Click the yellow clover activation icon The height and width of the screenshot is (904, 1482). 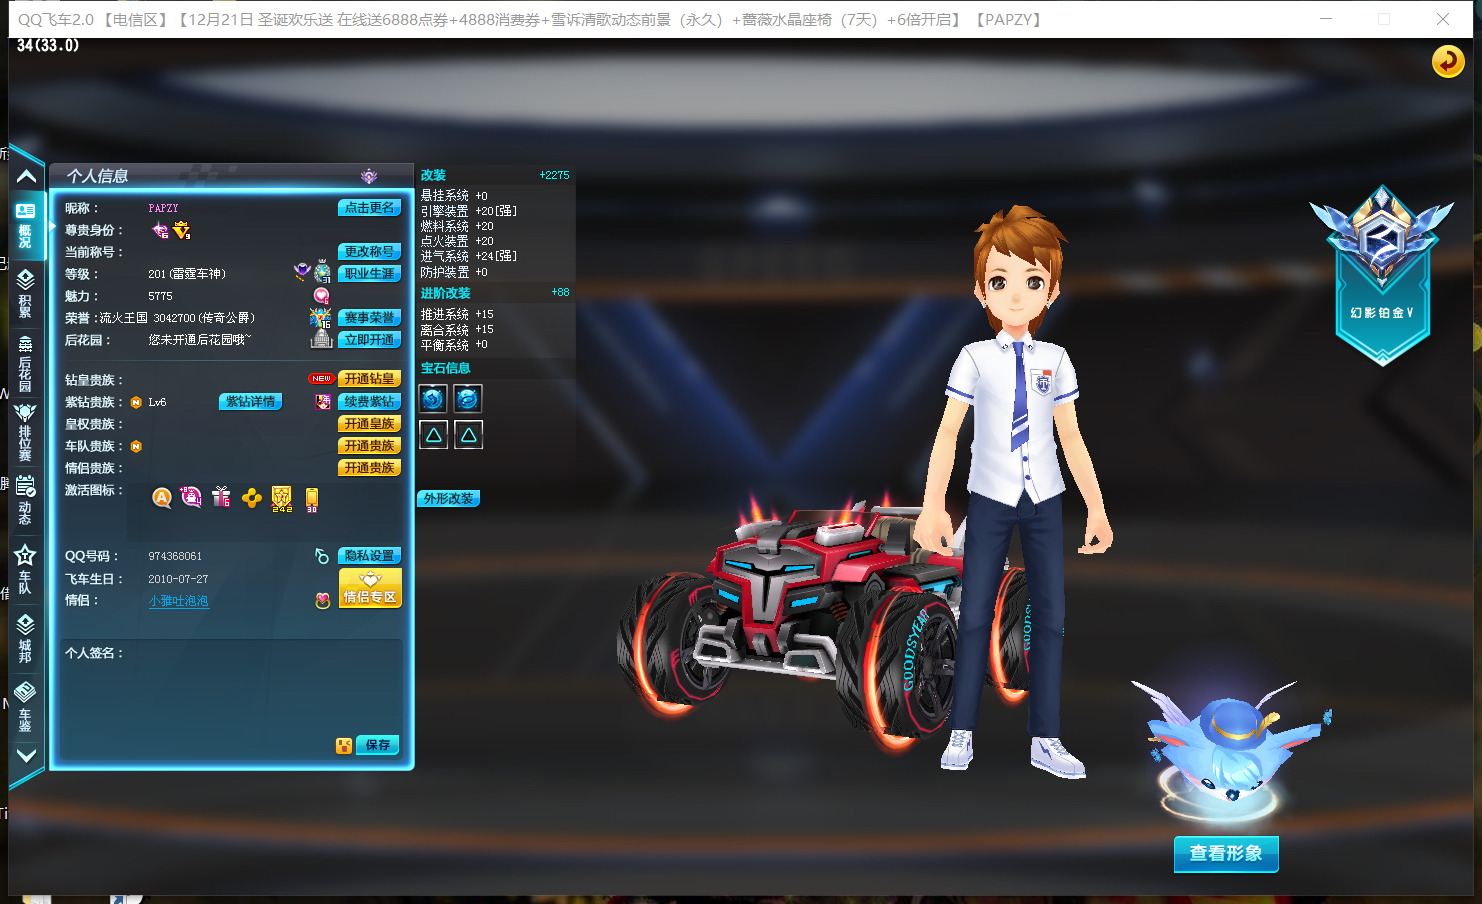tap(252, 498)
